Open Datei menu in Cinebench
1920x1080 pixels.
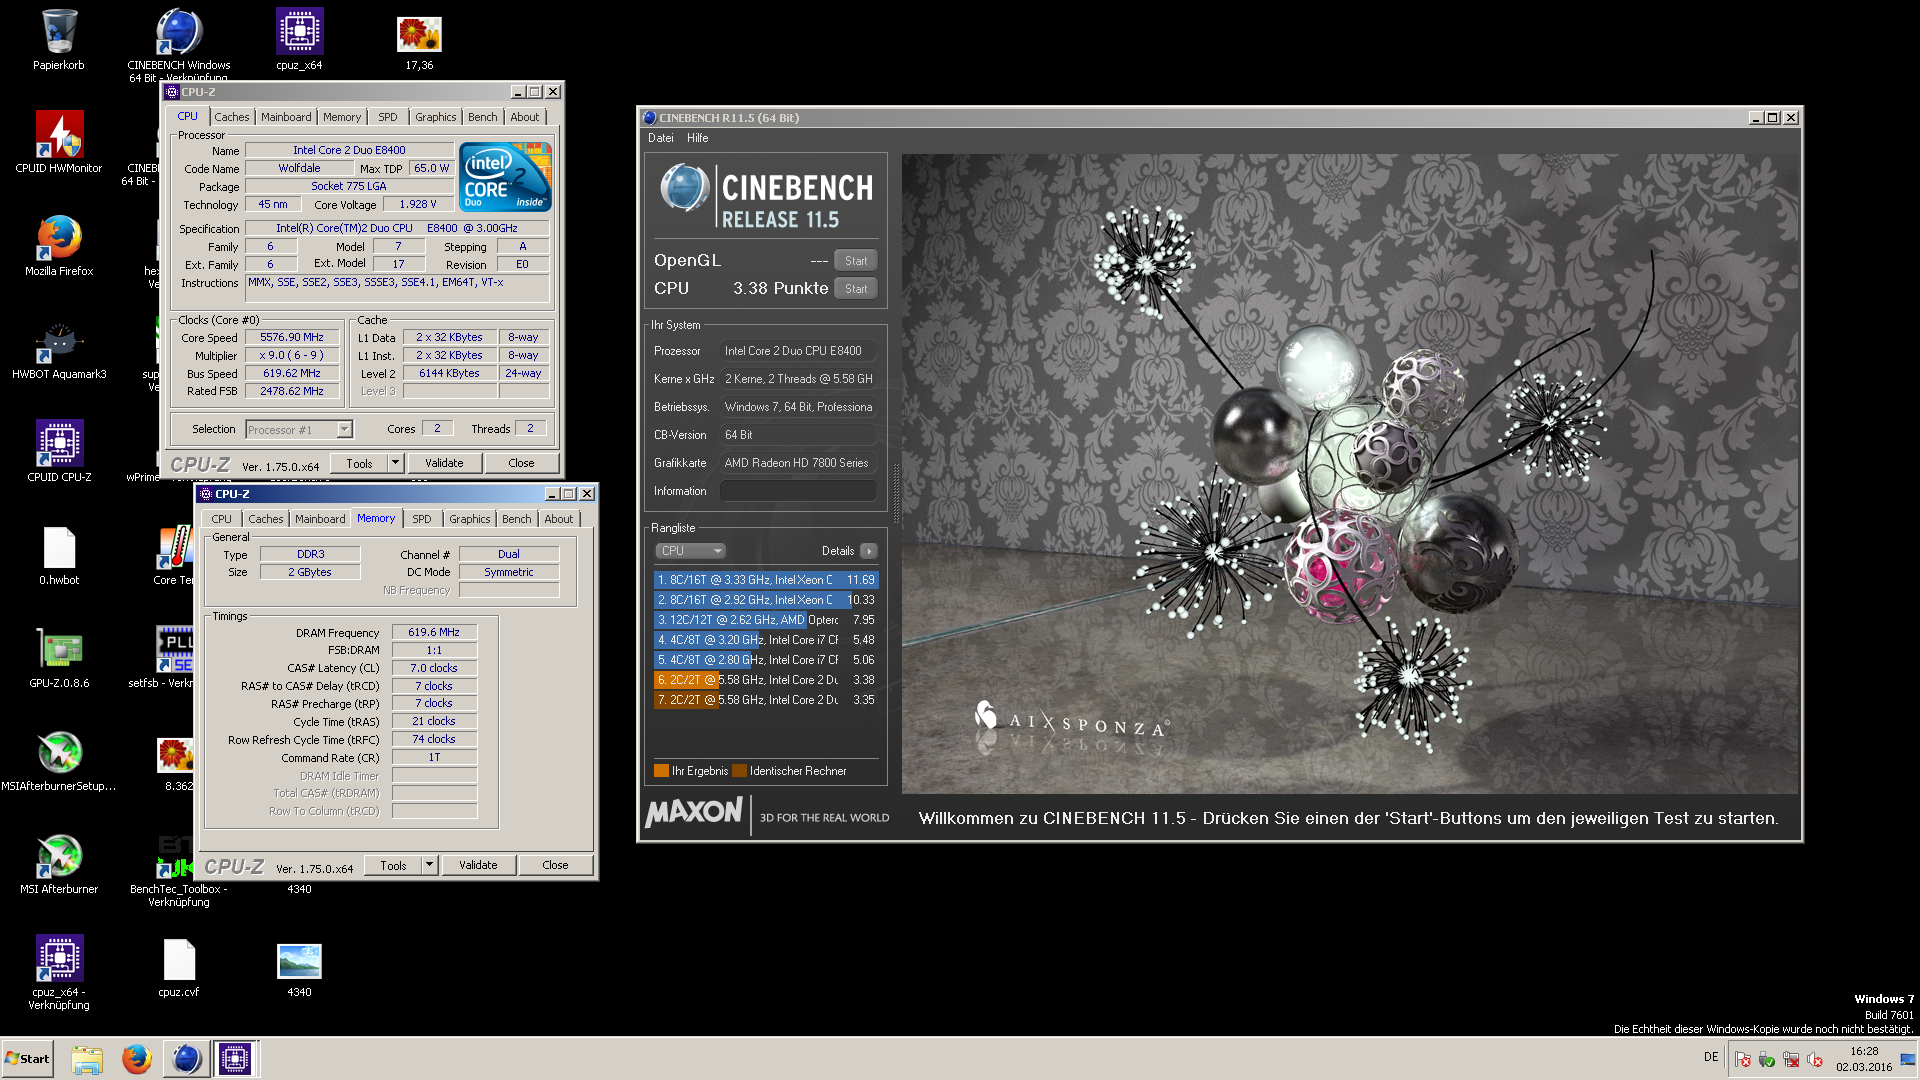660,138
